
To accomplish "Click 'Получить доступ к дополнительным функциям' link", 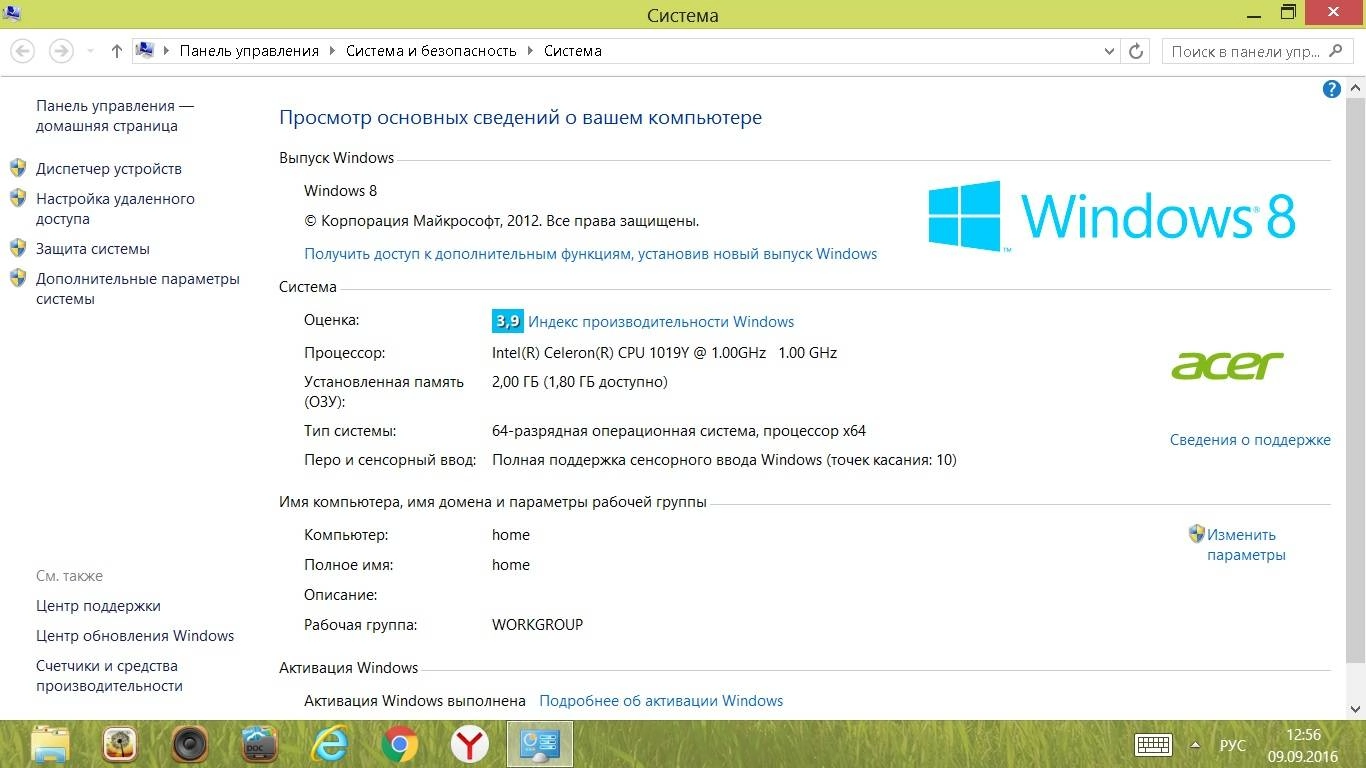I will click(591, 254).
